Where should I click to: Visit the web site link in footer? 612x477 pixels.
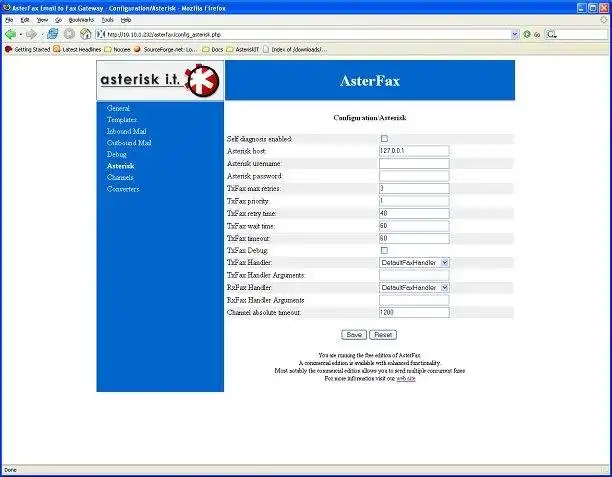point(406,379)
